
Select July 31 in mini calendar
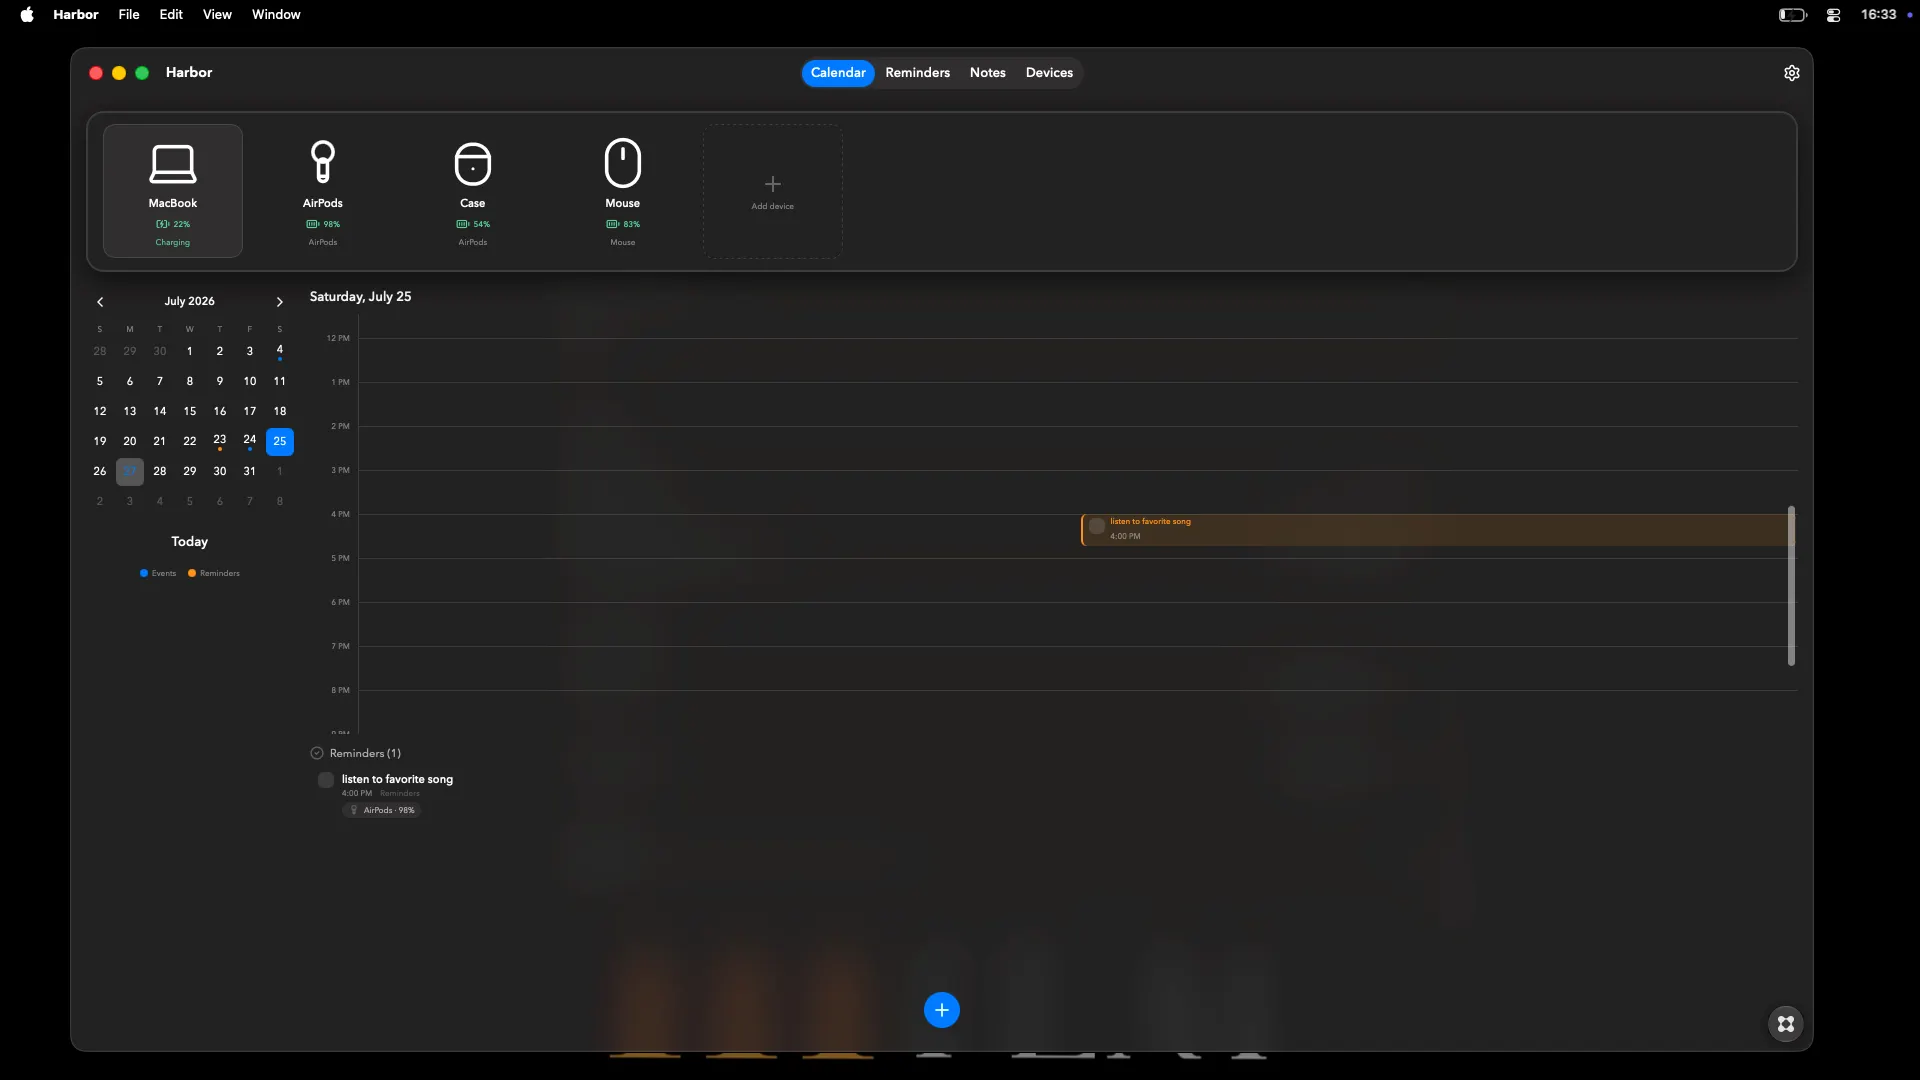(250, 471)
